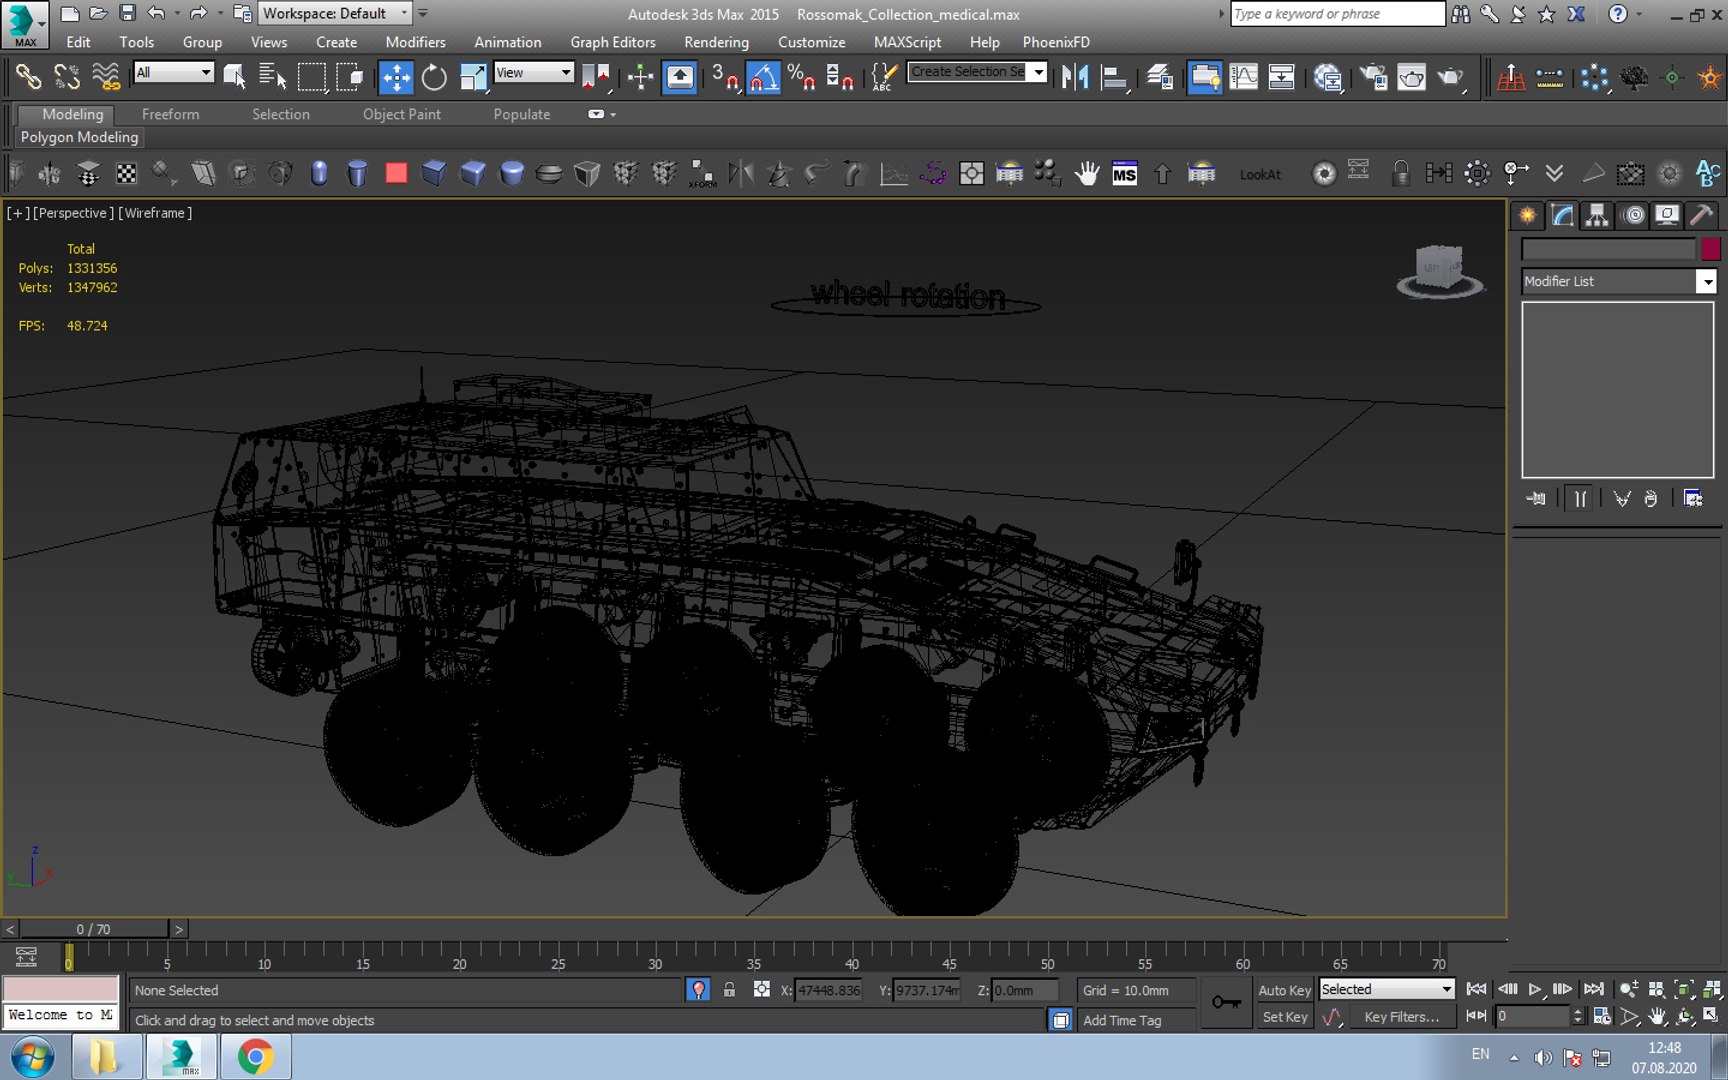Click the Set Key button
Image resolution: width=1728 pixels, height=1080 pixels.
[1284, 1017]
